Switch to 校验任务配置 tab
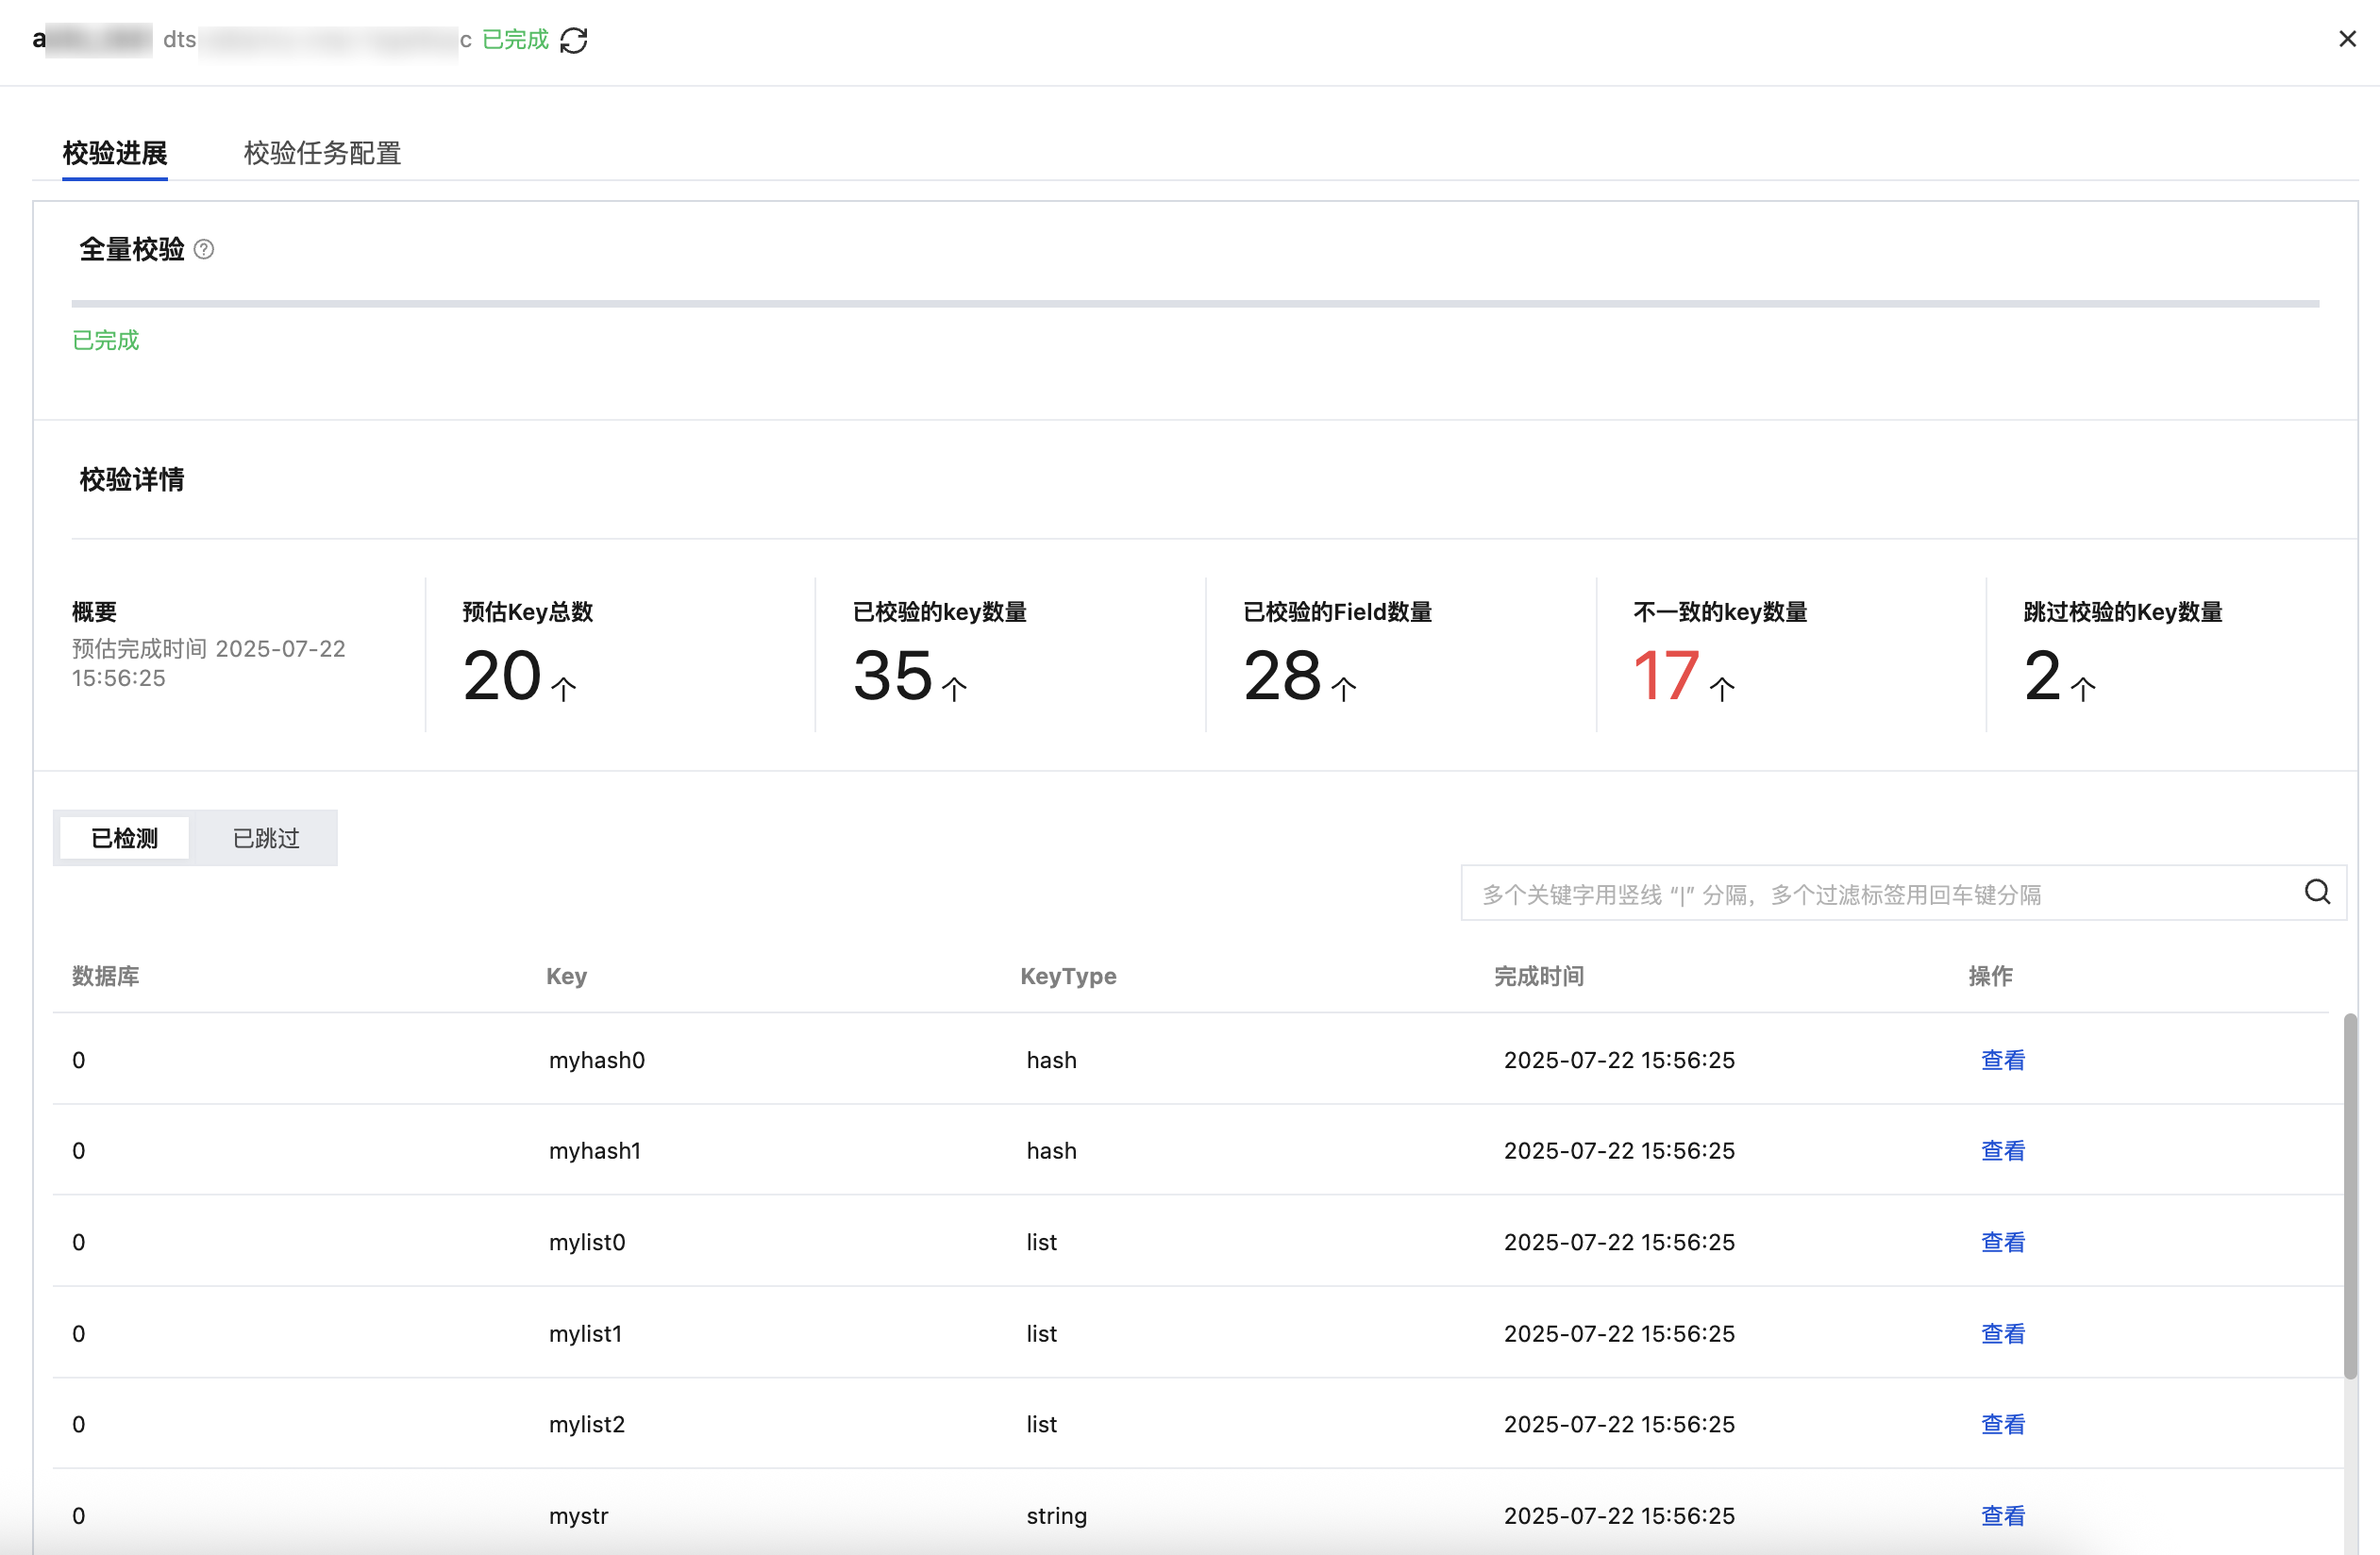This screenshot has height=1555, width=2380. (x=322, y=153)
